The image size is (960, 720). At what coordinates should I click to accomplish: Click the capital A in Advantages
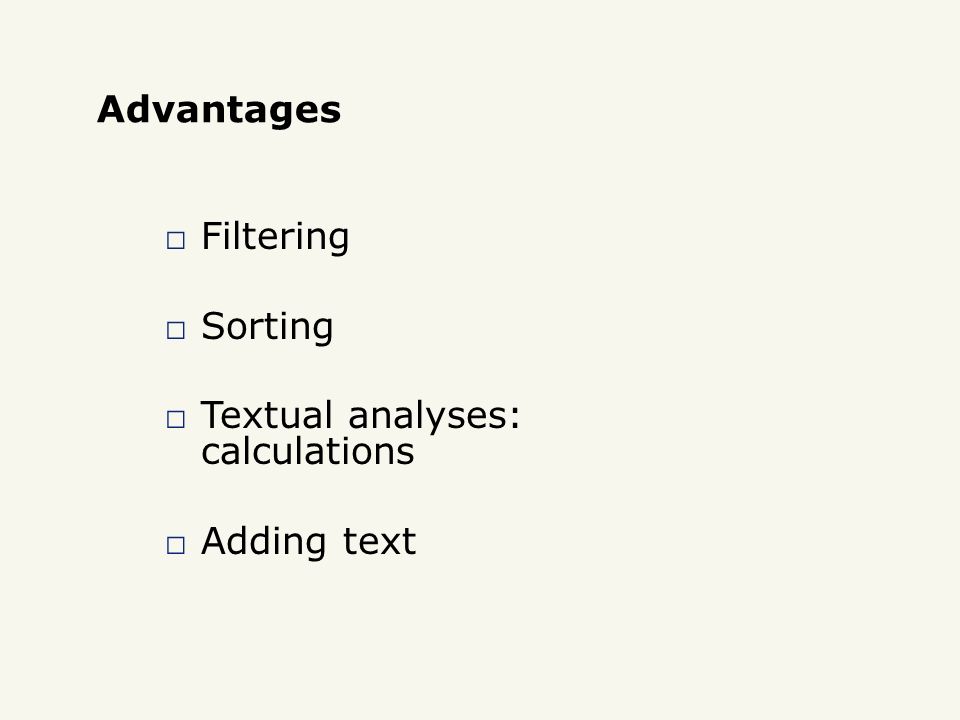(x=113, y=110)
